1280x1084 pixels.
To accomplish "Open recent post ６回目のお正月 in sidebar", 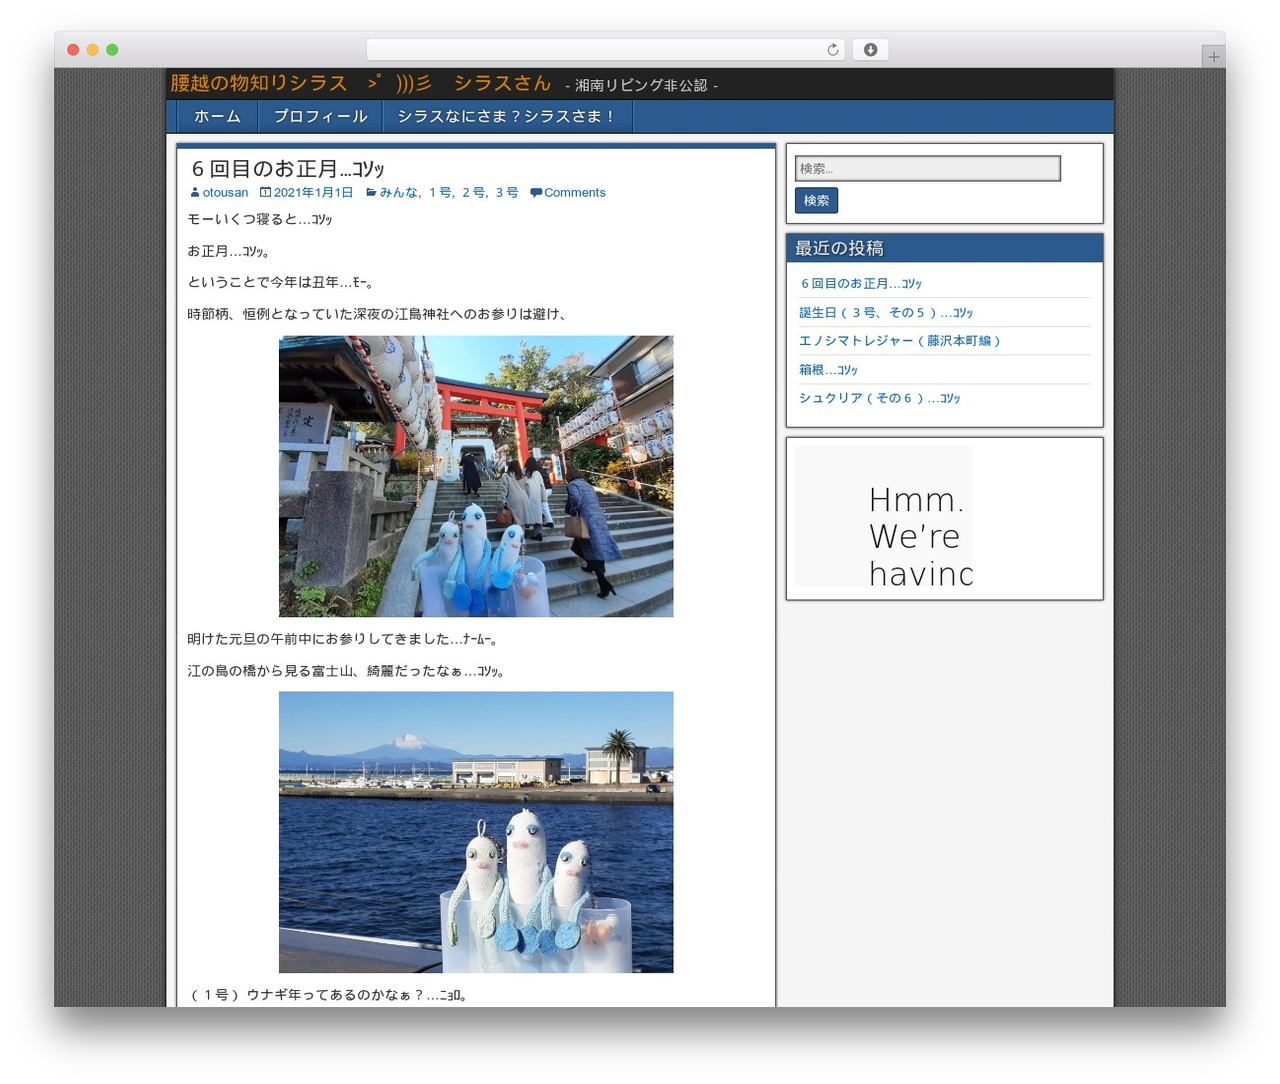I will (861, 284).
